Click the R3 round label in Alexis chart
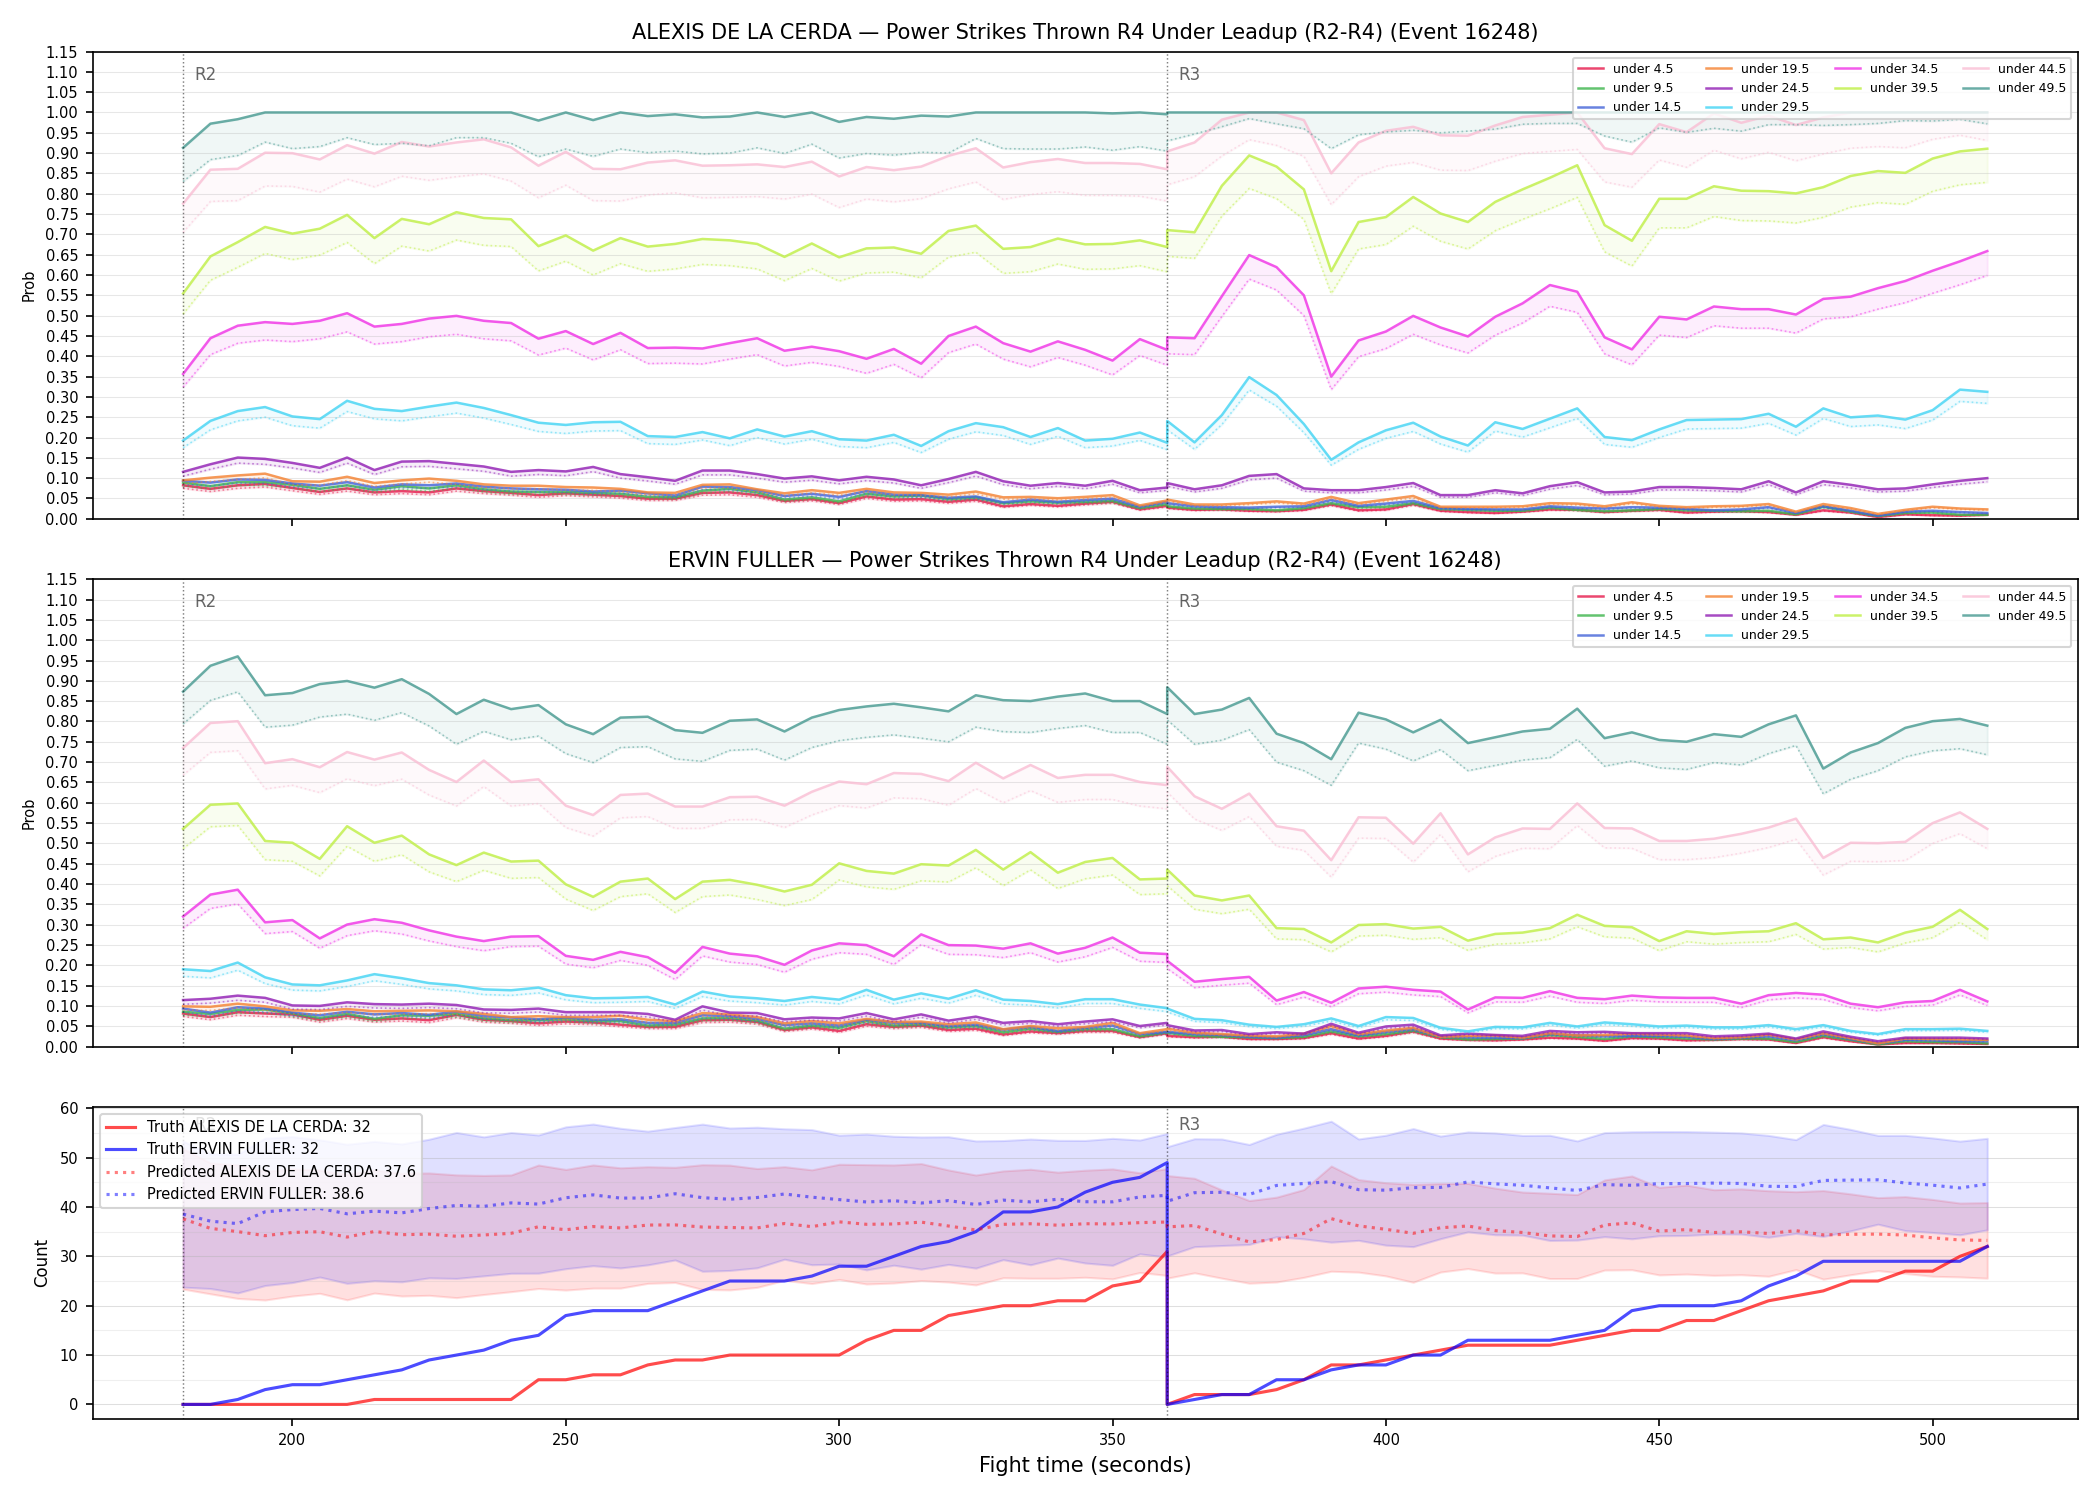Screen dimensions: 2100x1500 point(1189,74)
